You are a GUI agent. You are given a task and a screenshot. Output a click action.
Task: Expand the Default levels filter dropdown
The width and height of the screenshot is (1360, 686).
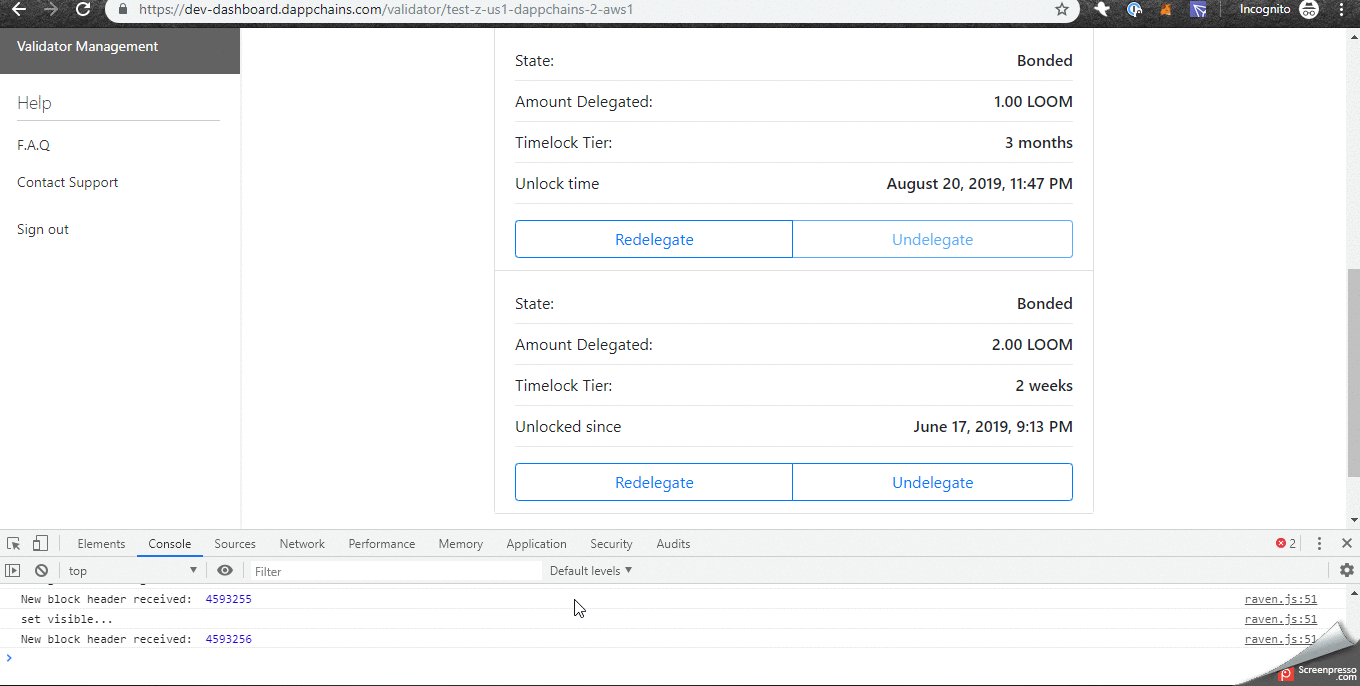590,570
